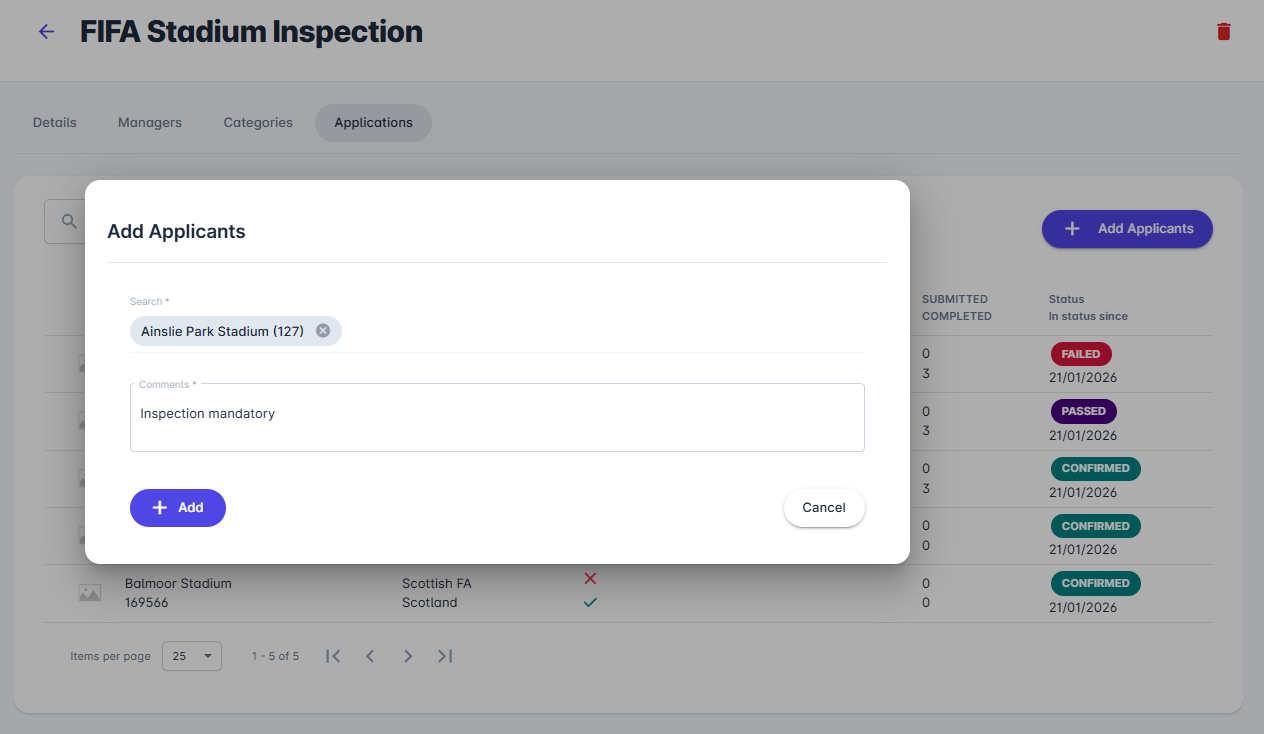This screenshot has width=1264, height=734.
Task: Open the items per page dropdown
Action: coord(191,656)
